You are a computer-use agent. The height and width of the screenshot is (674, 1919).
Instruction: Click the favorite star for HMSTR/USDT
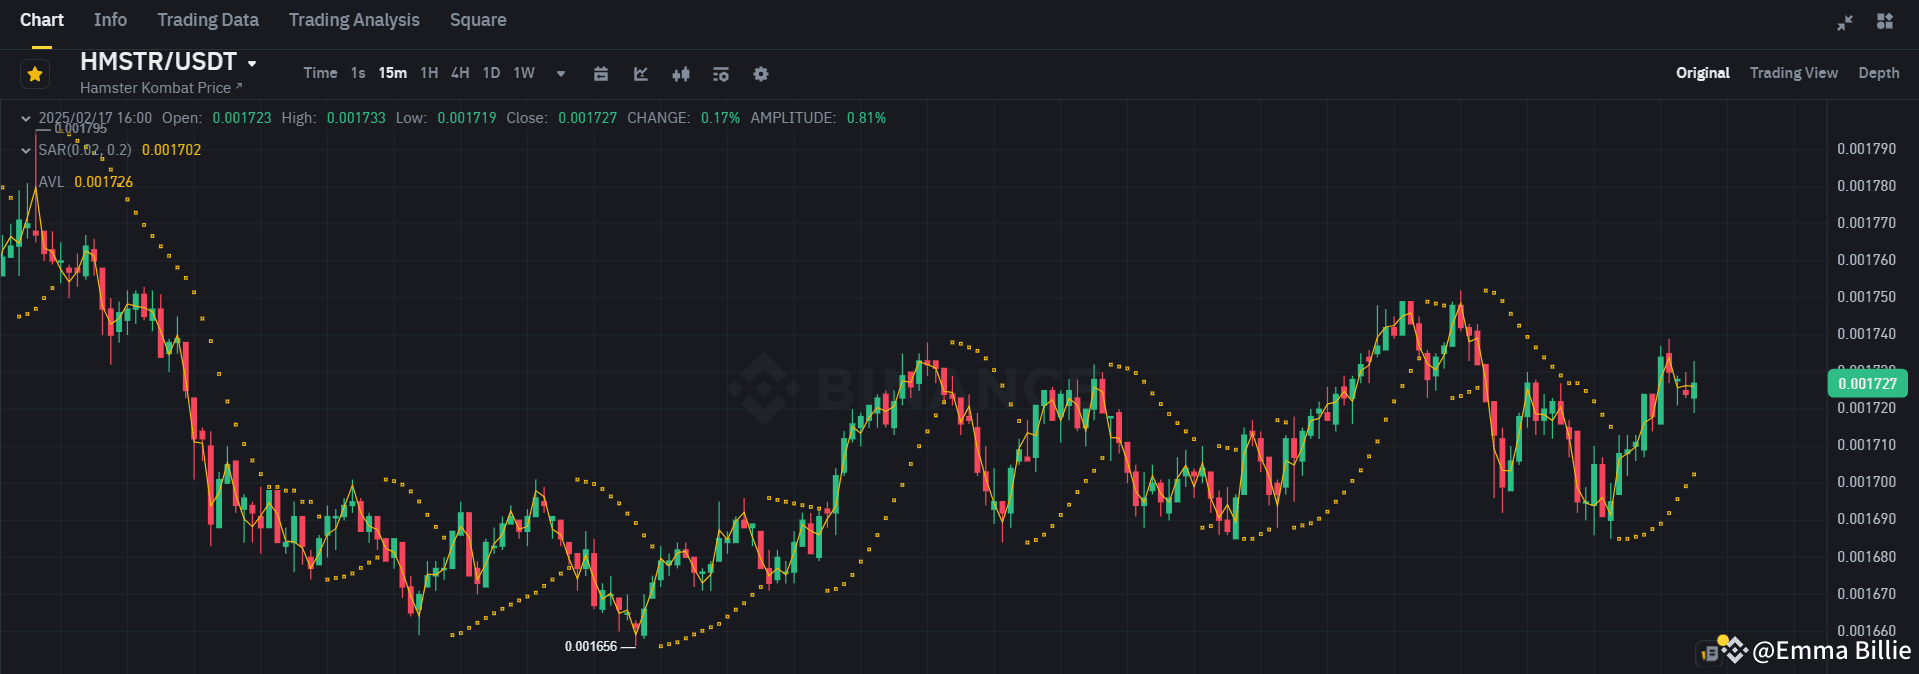[x=34, y=73]
